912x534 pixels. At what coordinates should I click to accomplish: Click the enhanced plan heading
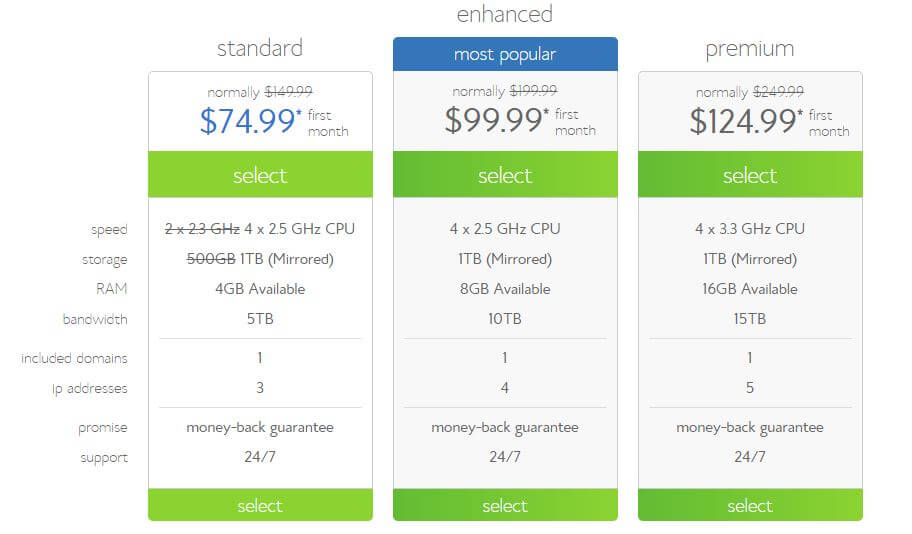click(505, 14)
